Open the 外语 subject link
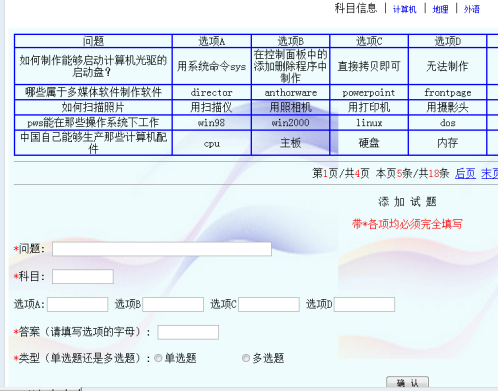Screen dimensions: 499x391 coord(472,9)
